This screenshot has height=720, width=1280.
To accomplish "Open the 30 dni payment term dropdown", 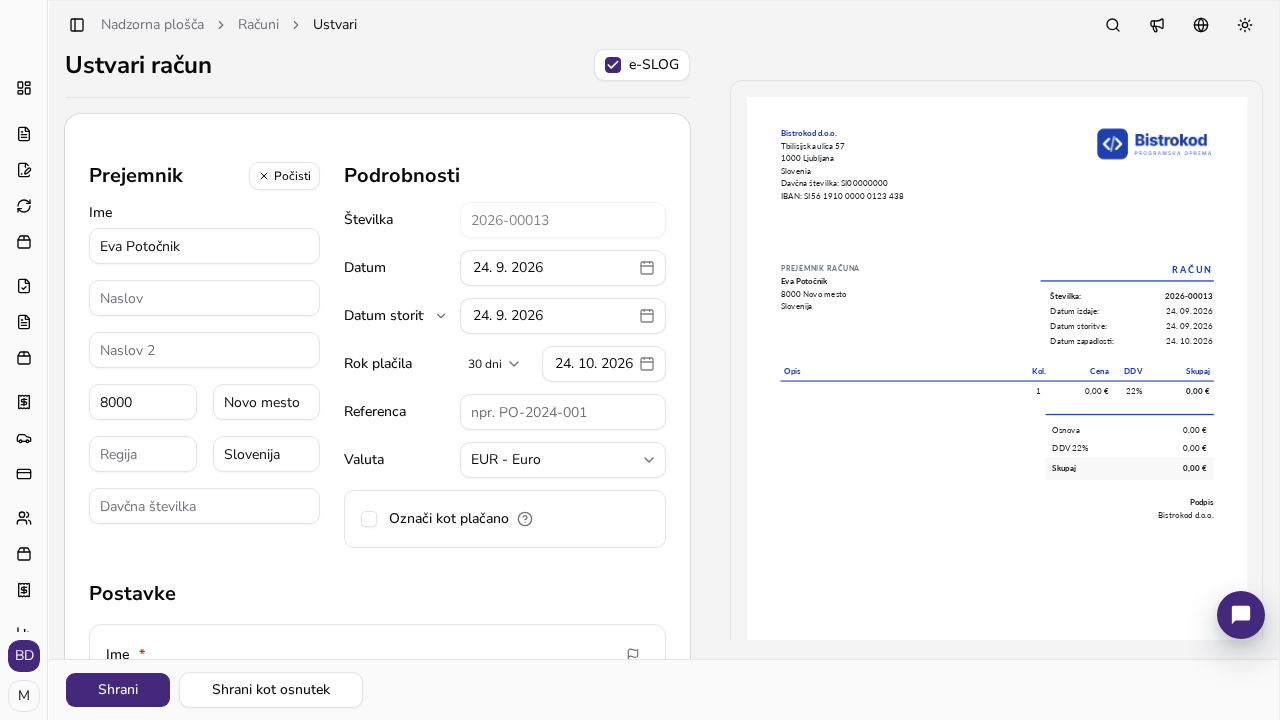I will 494,364.
